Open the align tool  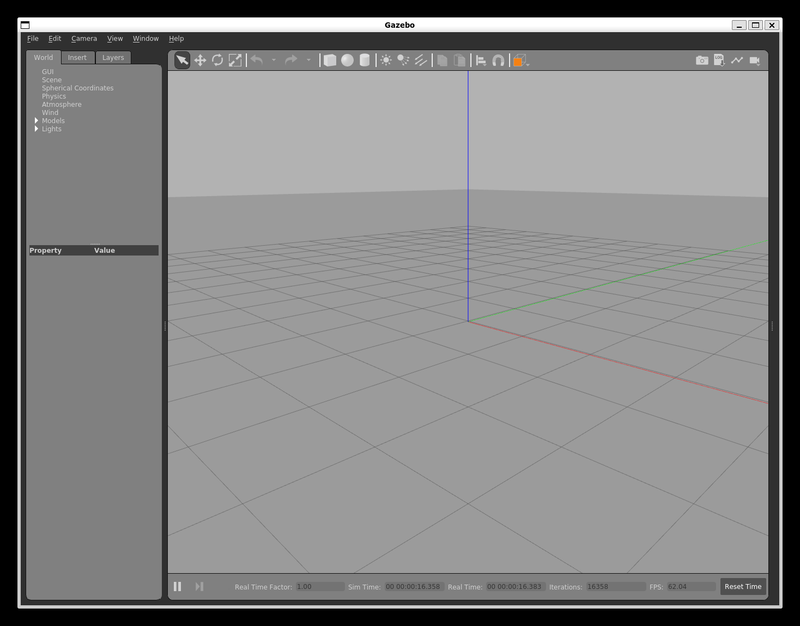[481, 60]
